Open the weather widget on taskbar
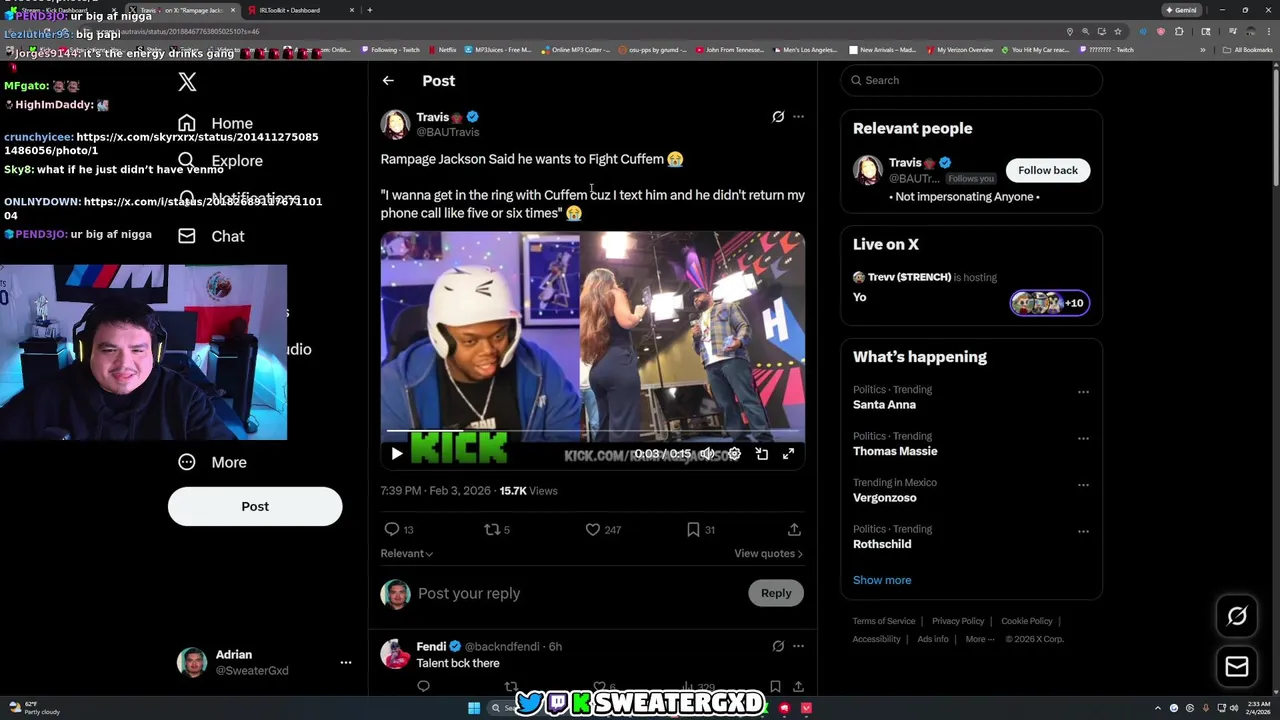Viewport: 1280px width, 720px height. point(36,708)
